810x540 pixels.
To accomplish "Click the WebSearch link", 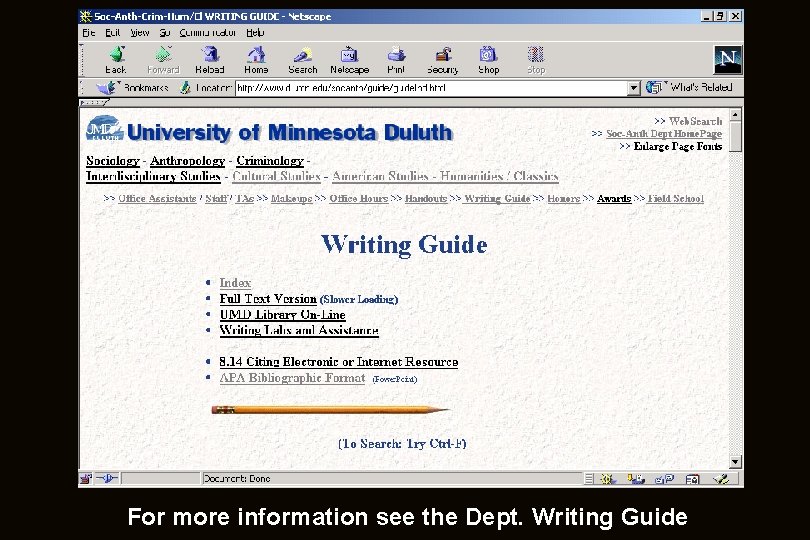I will pyautogui.click(x=695, y=121).
